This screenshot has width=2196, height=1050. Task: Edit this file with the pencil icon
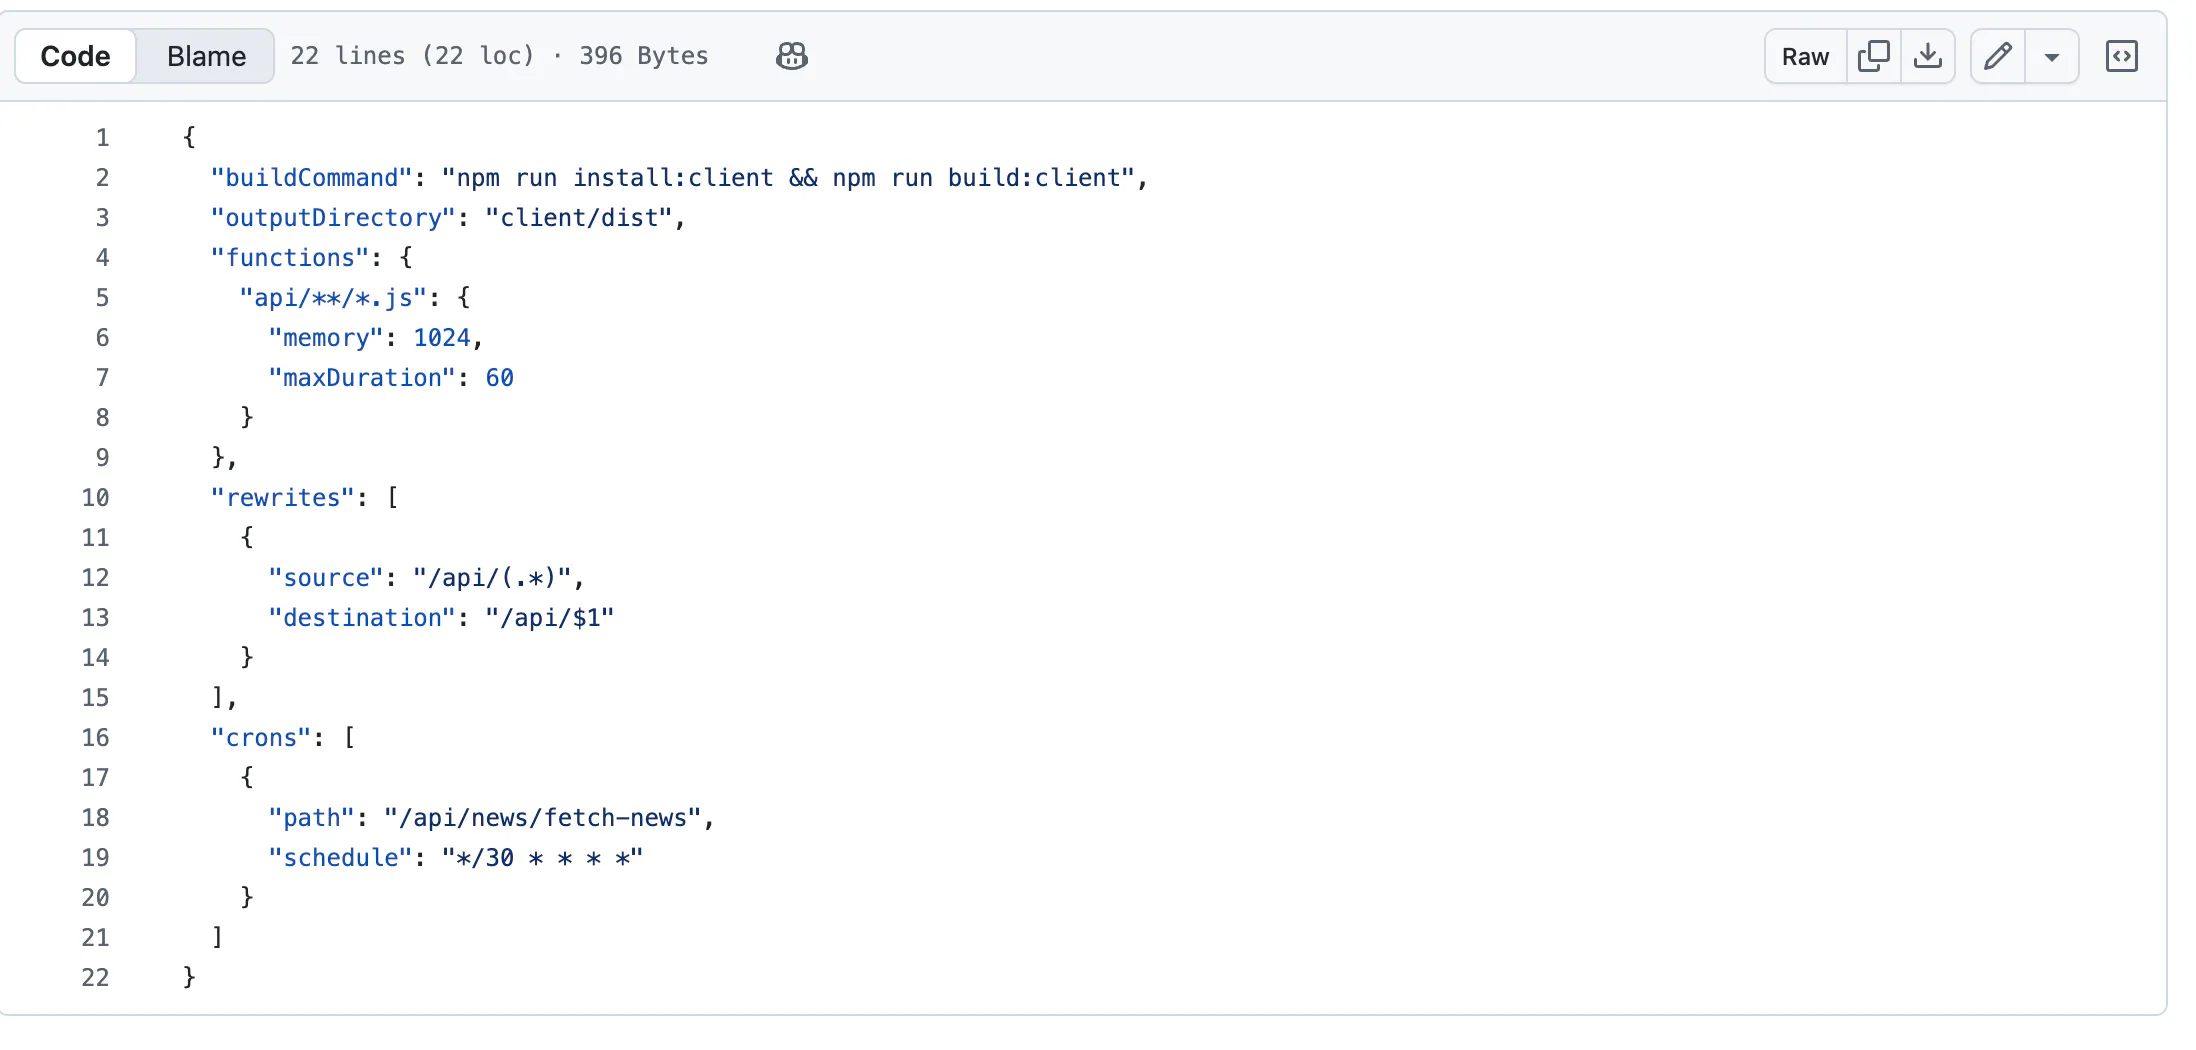1997,56
